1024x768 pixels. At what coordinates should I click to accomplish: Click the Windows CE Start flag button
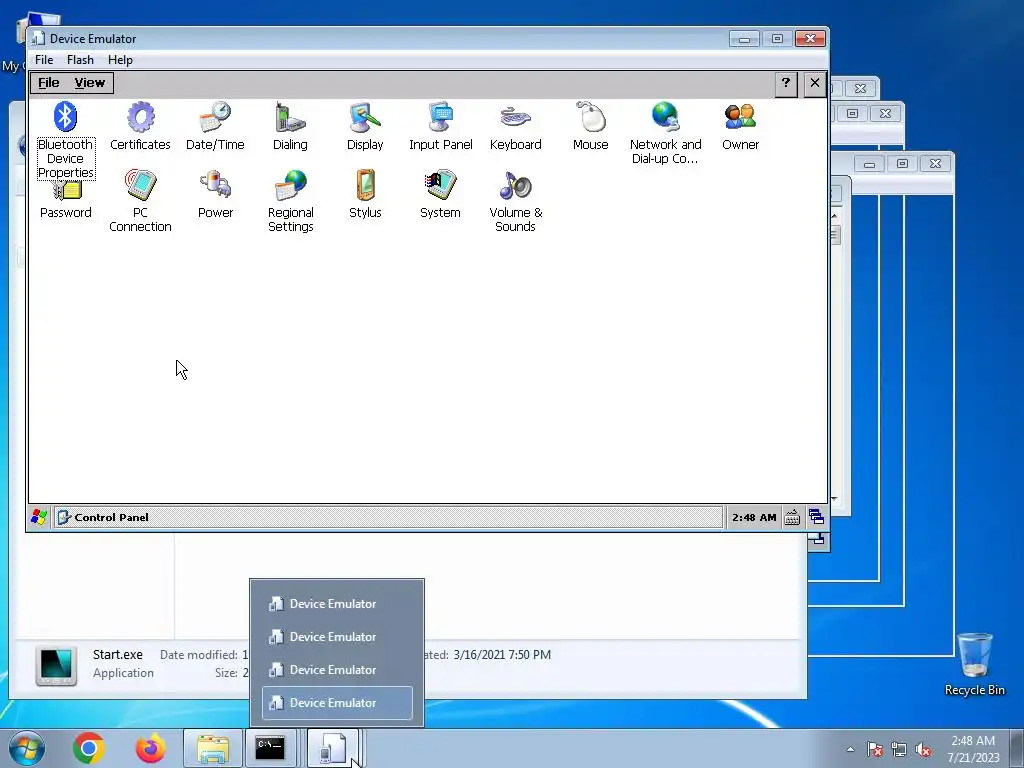(x=39, y=517)
